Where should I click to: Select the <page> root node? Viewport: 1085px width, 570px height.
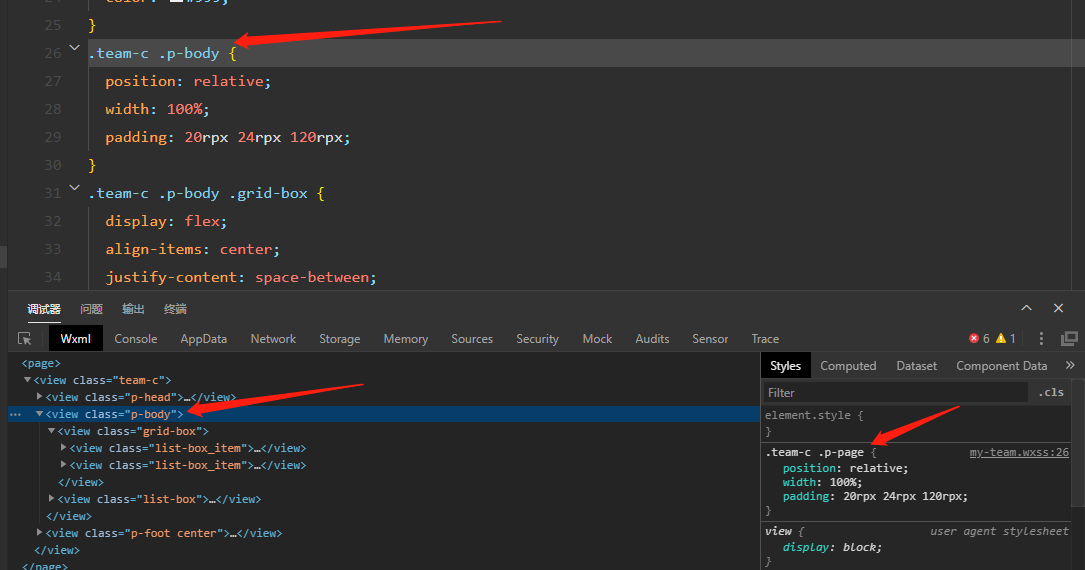(x=41, y=362)
